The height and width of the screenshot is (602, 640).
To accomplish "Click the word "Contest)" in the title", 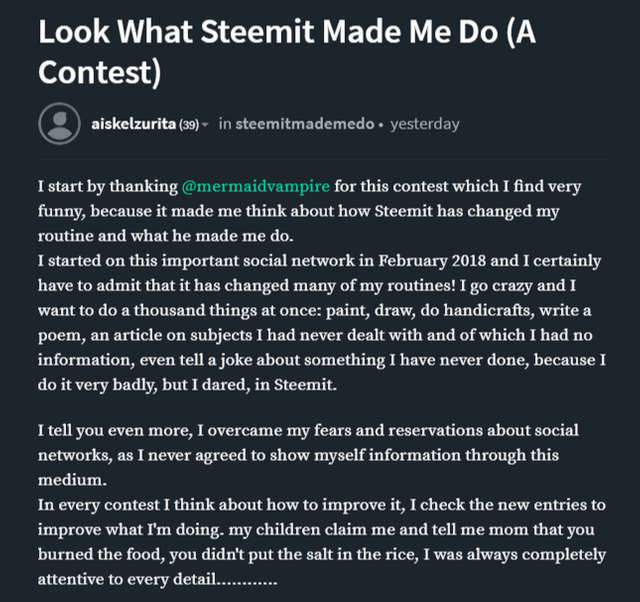I will tap(100, 73).
